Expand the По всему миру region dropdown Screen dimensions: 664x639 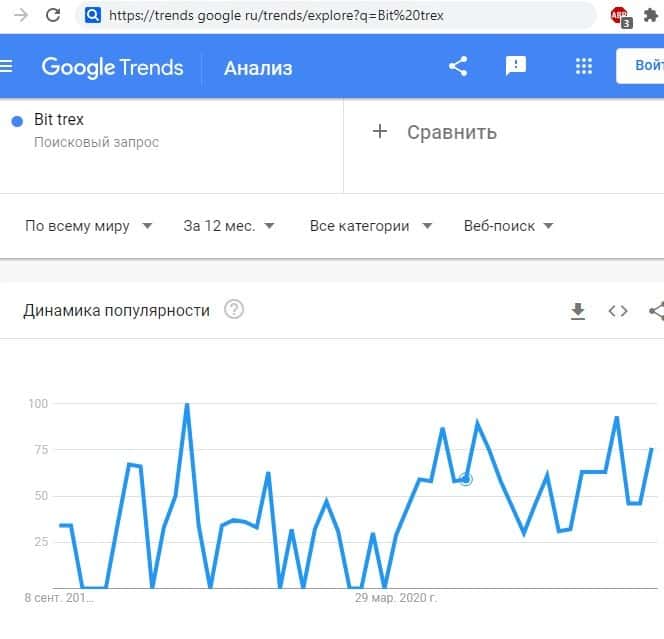(x=89, y=226)
